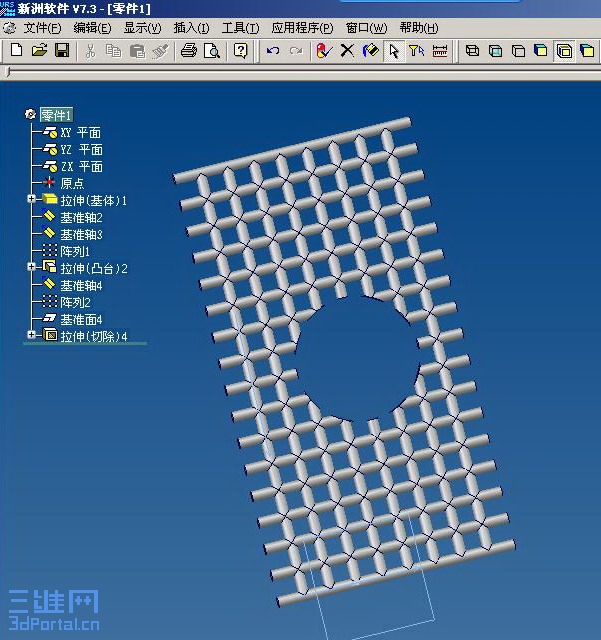601x640 pixels.
Task: Switch to wireframe display mode icon
Action: click(472, 51)
